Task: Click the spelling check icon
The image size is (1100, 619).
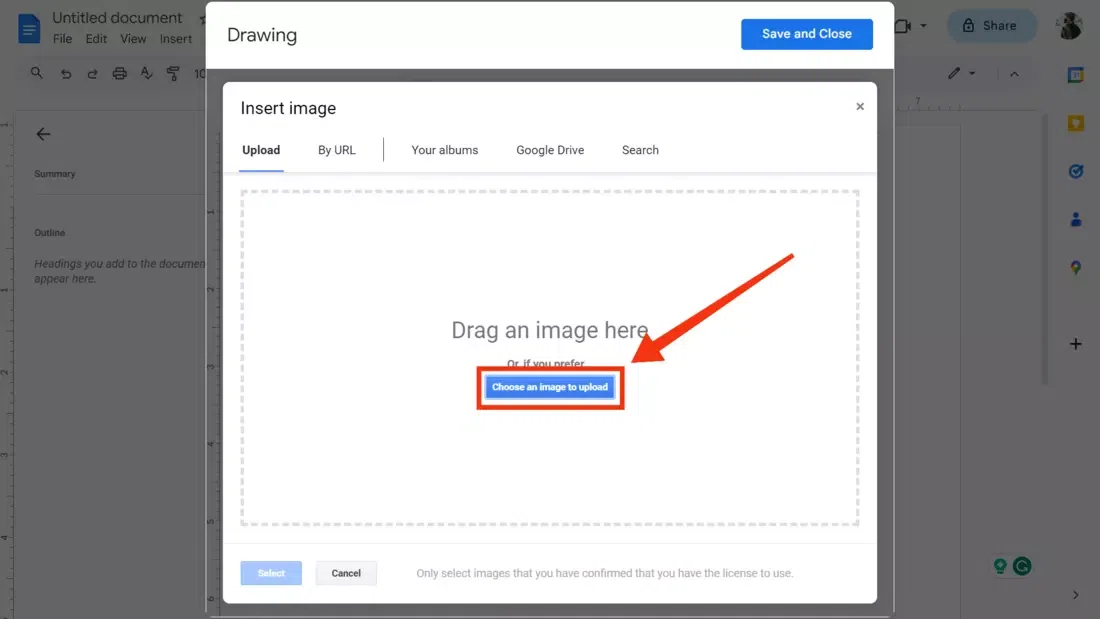Action: point(146,73)
